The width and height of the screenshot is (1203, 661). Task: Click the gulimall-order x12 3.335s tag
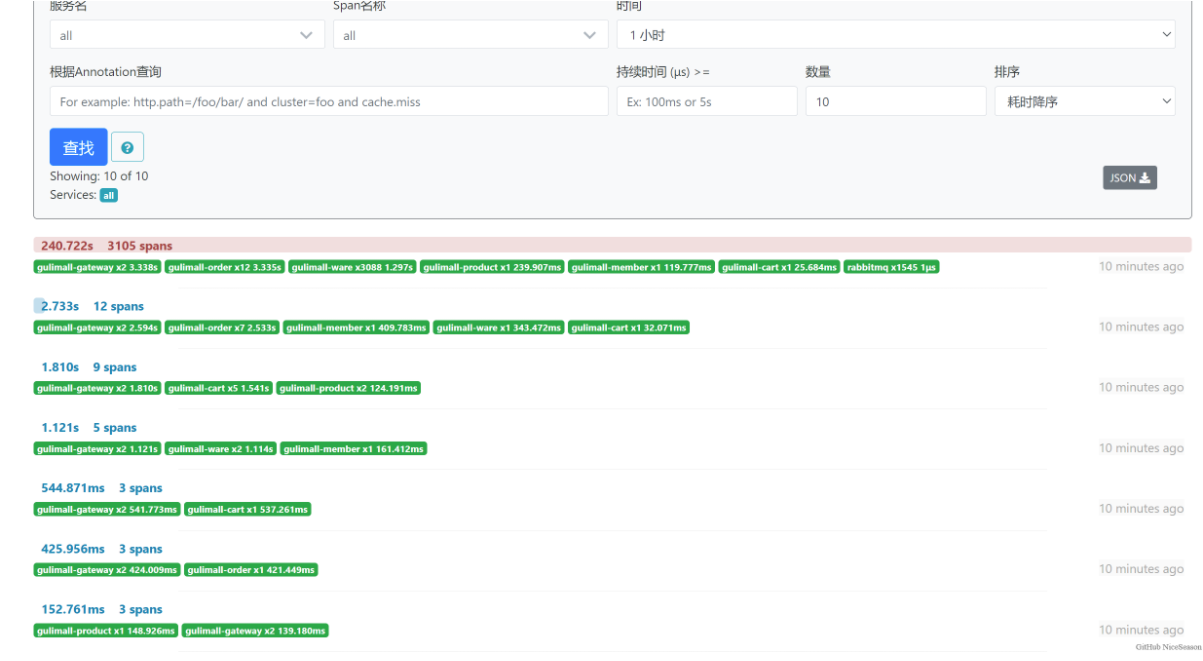pyautogui.click(x=225, y=267)
